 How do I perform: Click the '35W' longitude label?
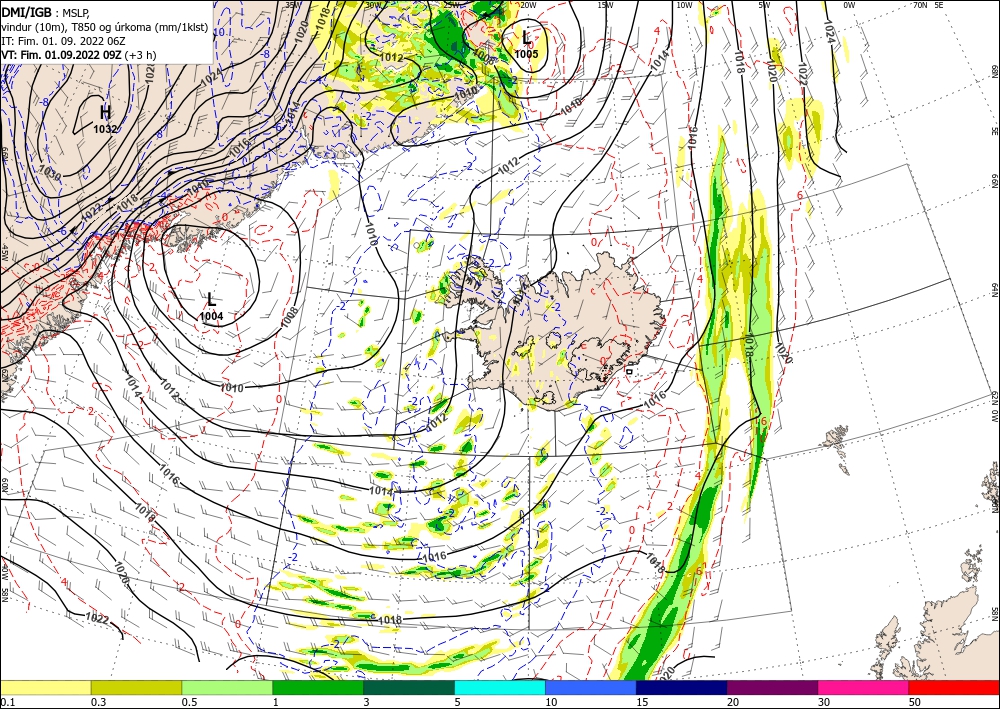(x=293, y=5)
